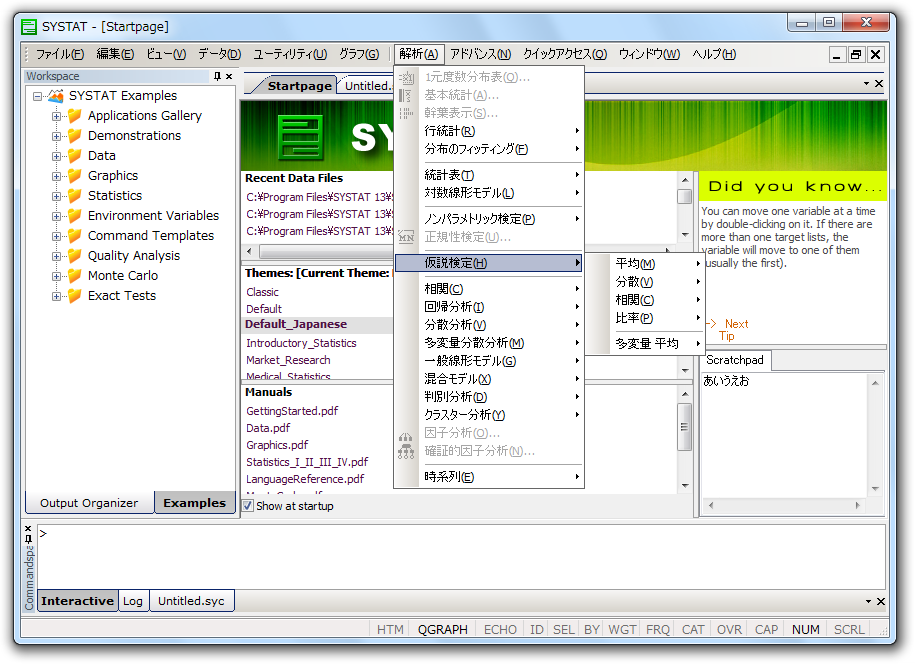Open the Default_Japanese theme
The height and width of the screenshot is (664, 915).
tap(296, 324)
